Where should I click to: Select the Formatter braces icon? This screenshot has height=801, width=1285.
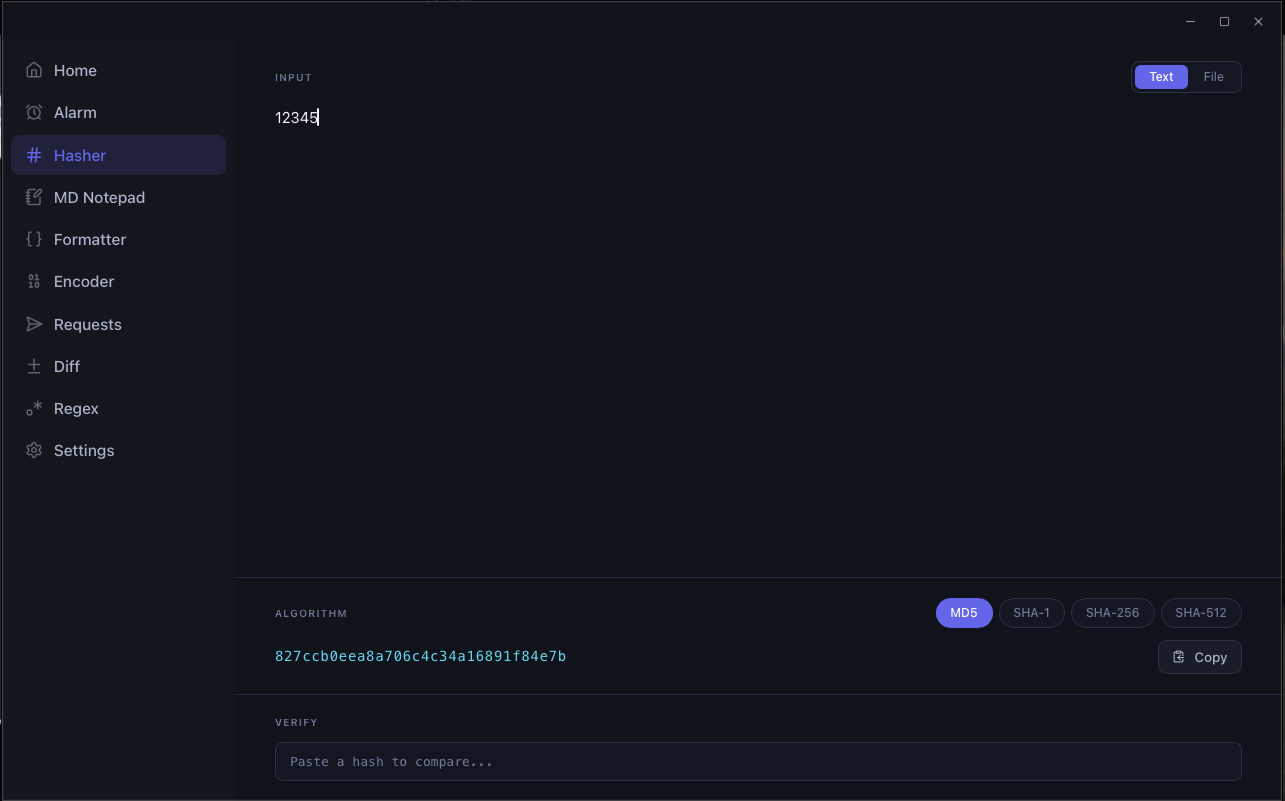(x=34, y=239)
